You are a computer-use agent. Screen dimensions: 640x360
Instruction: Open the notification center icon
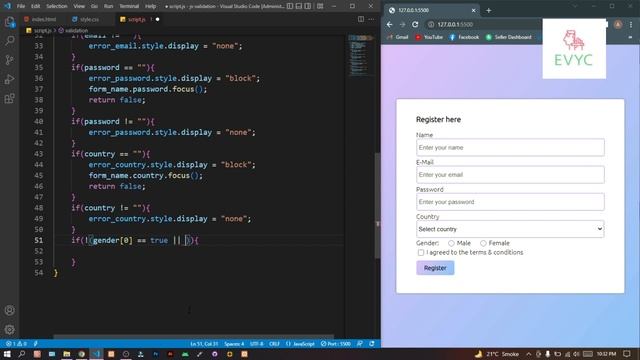627,354
